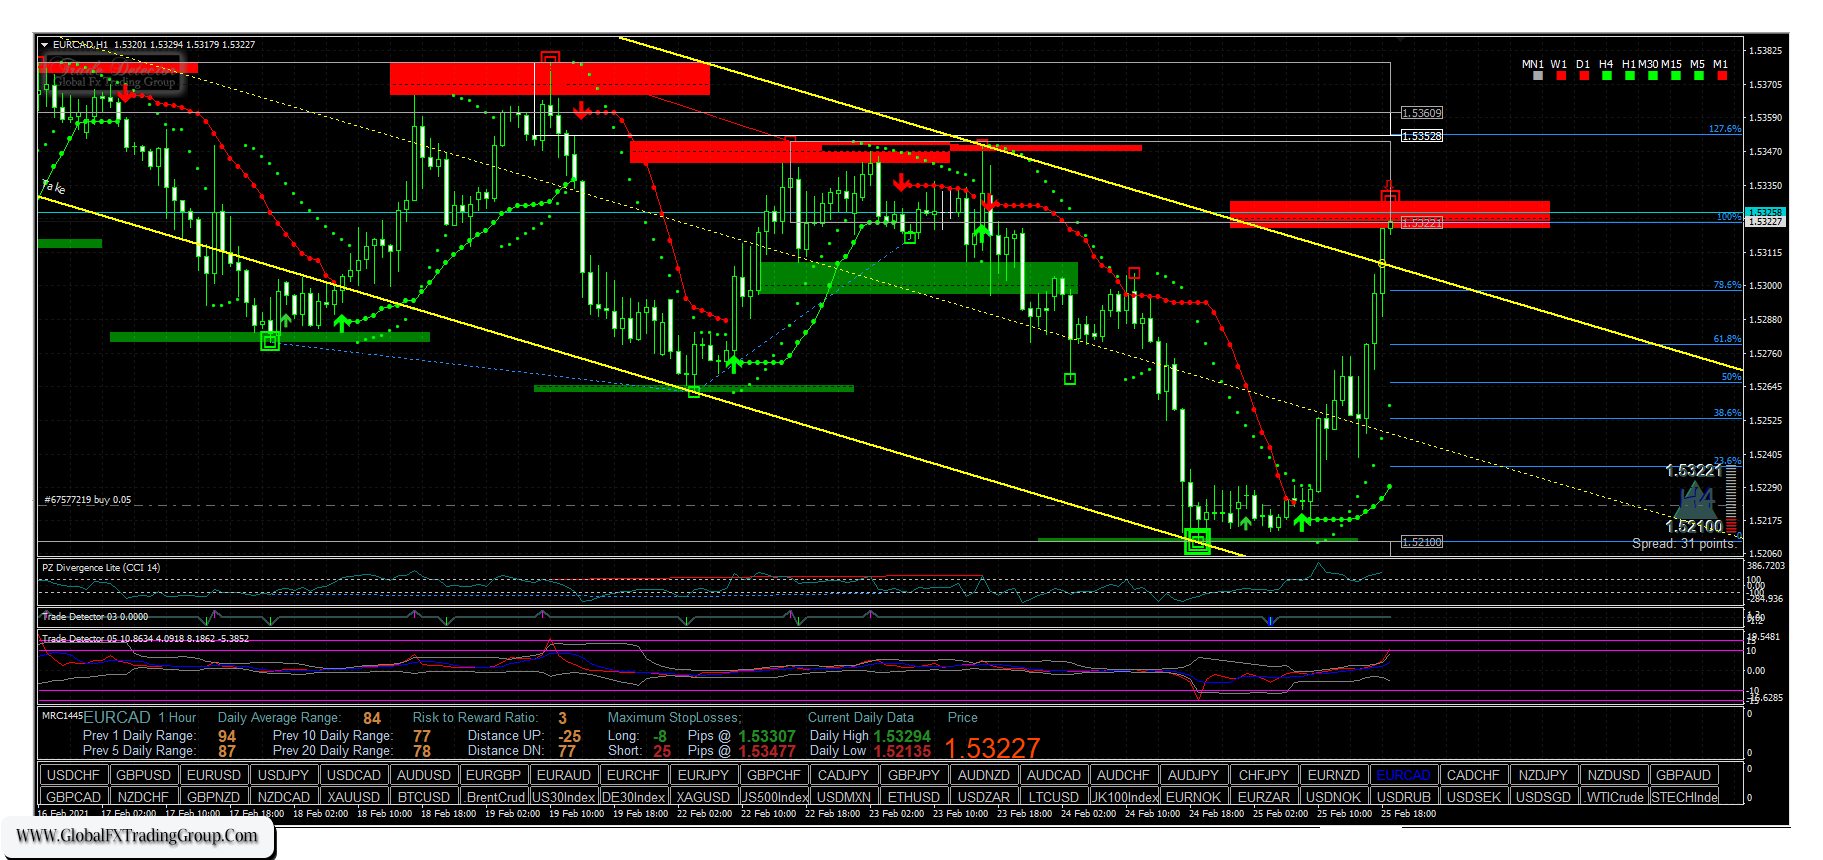Screen dimensions: 1823x860
Task: Click the gray MN1 trend square
Action: tap(1537, 76)
